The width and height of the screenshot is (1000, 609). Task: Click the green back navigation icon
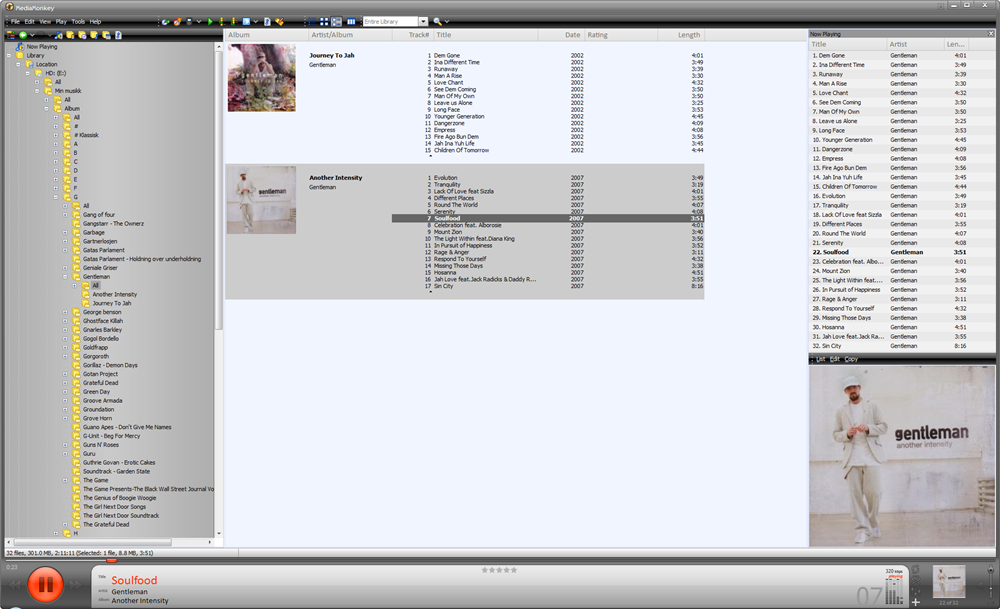point(23,35)
